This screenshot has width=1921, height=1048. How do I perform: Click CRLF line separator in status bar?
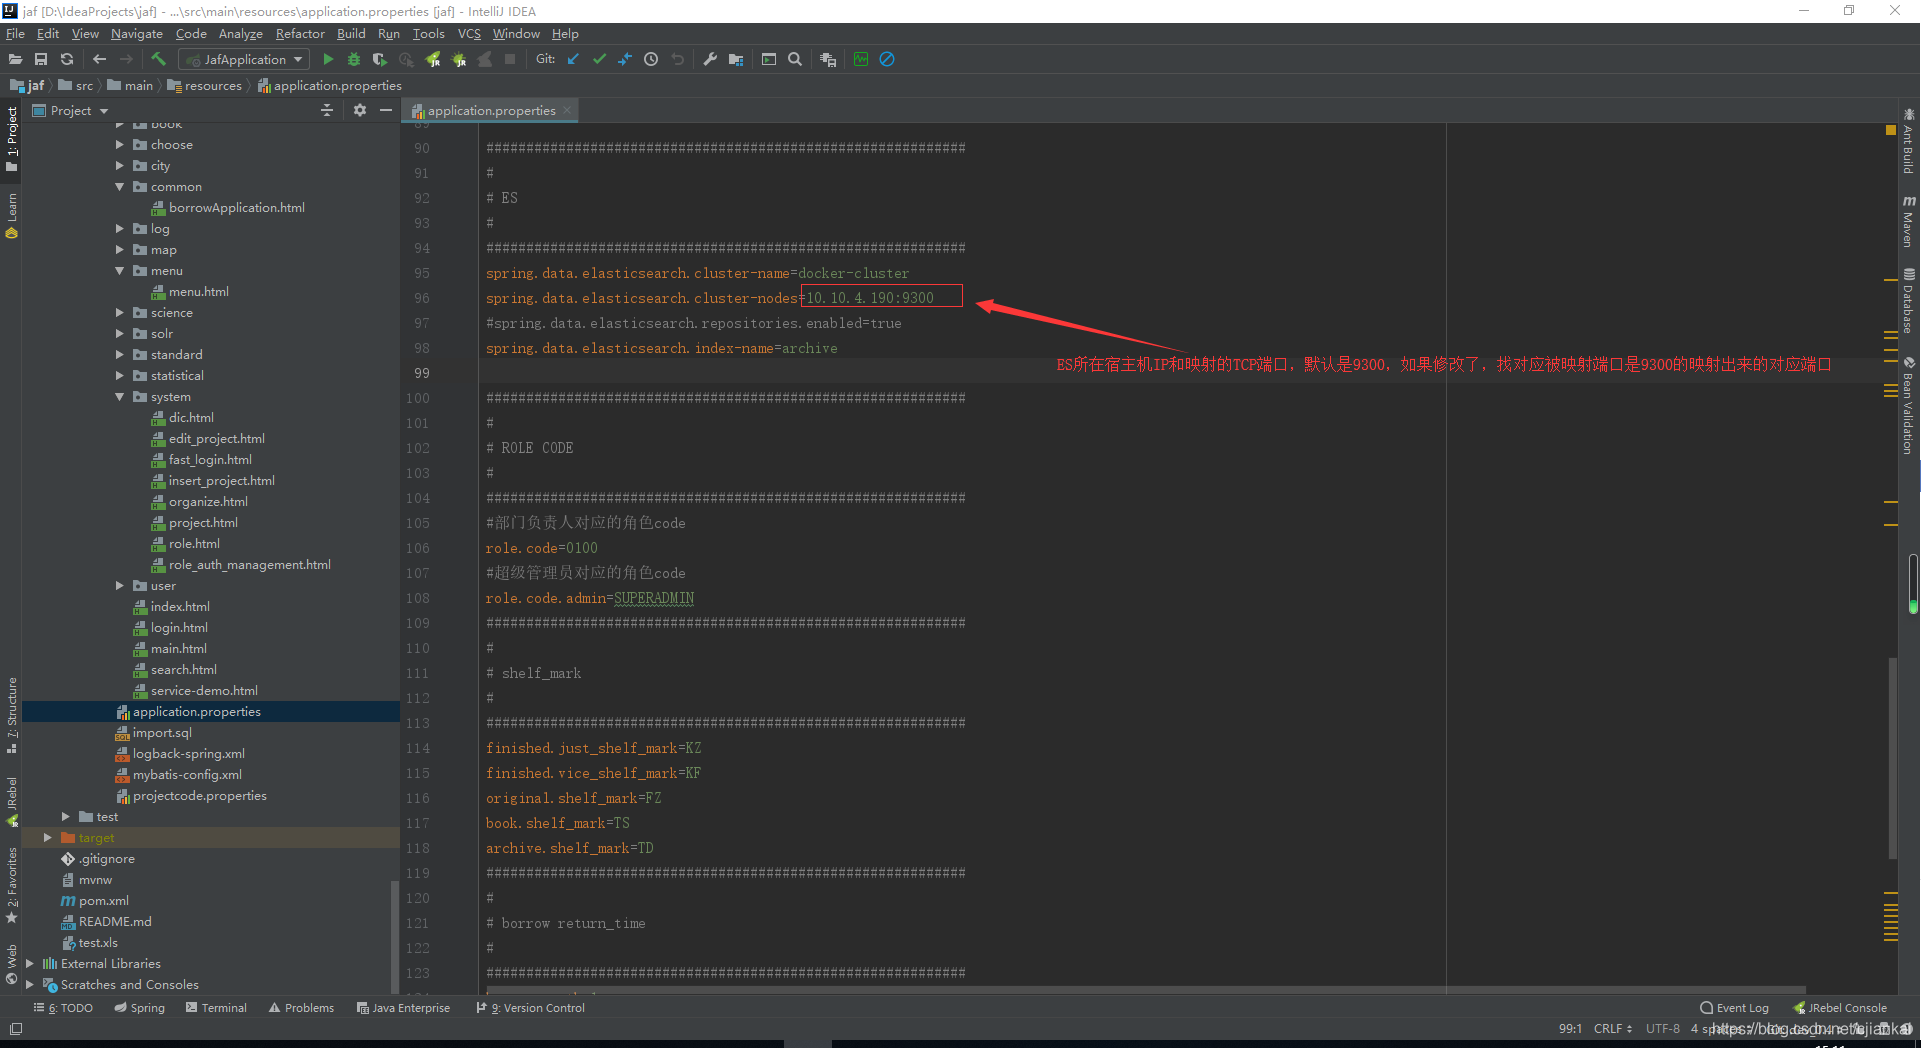[x=1613, y=1028]
